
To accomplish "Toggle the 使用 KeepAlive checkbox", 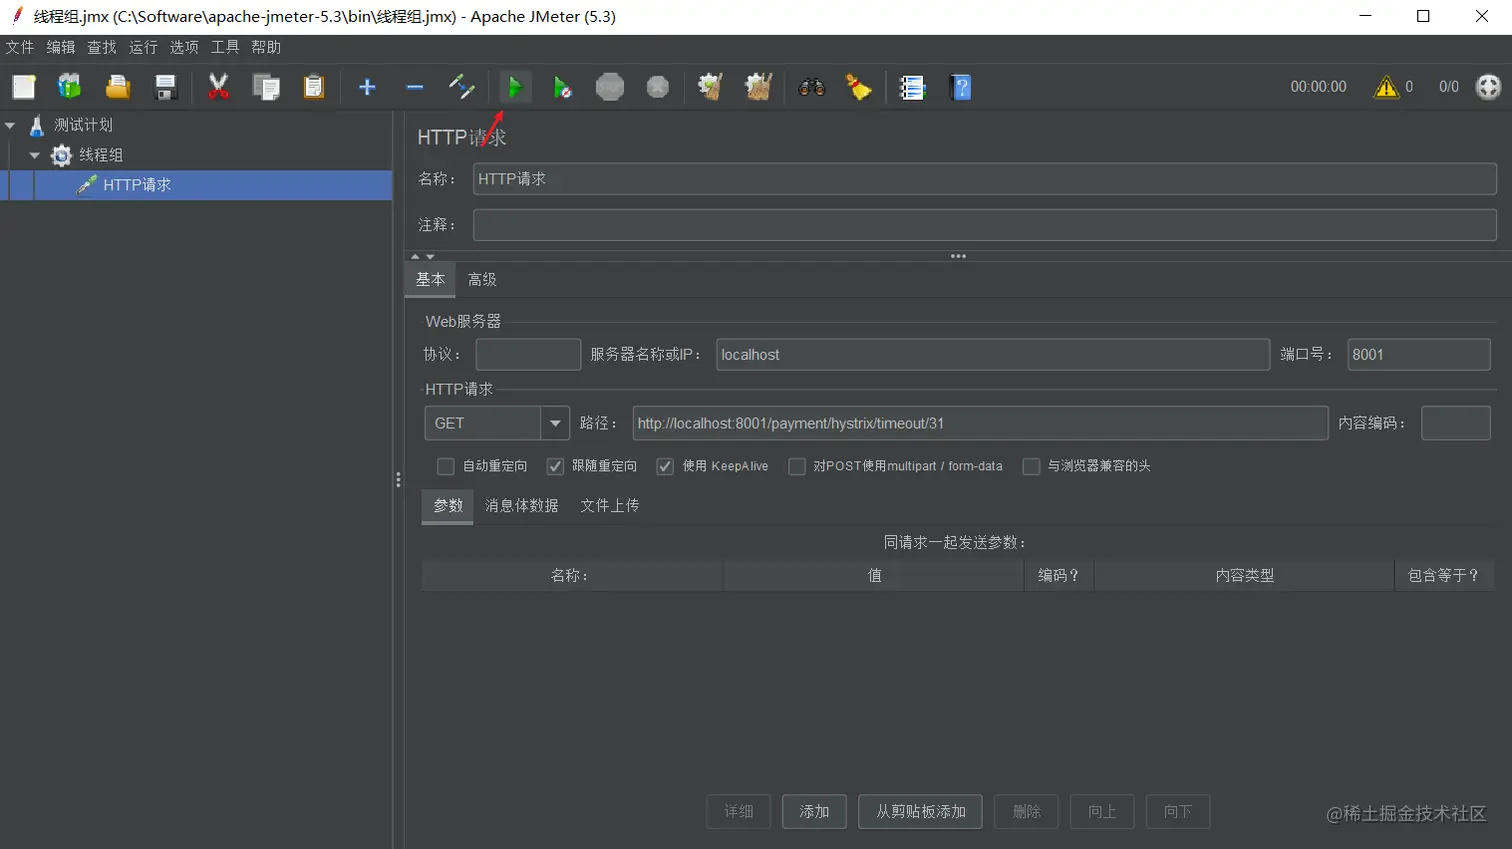I will 665,466.
